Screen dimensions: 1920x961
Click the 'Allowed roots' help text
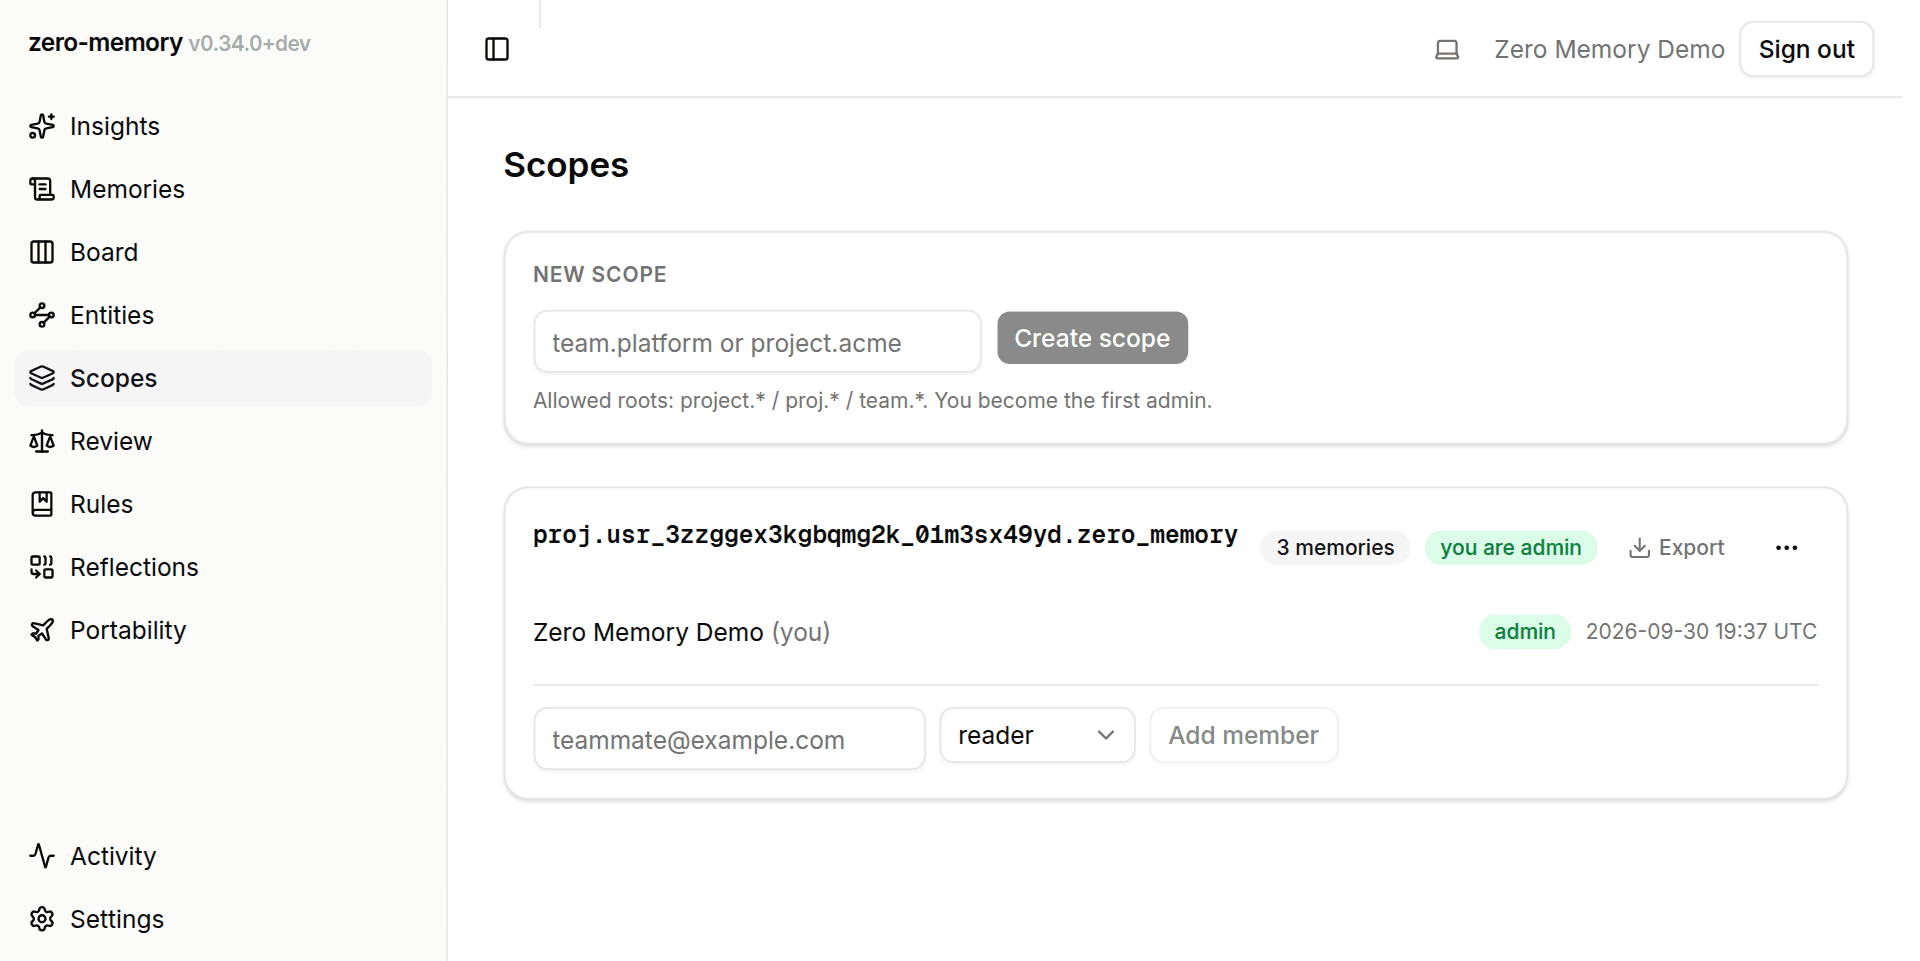[x=872, y=400]
